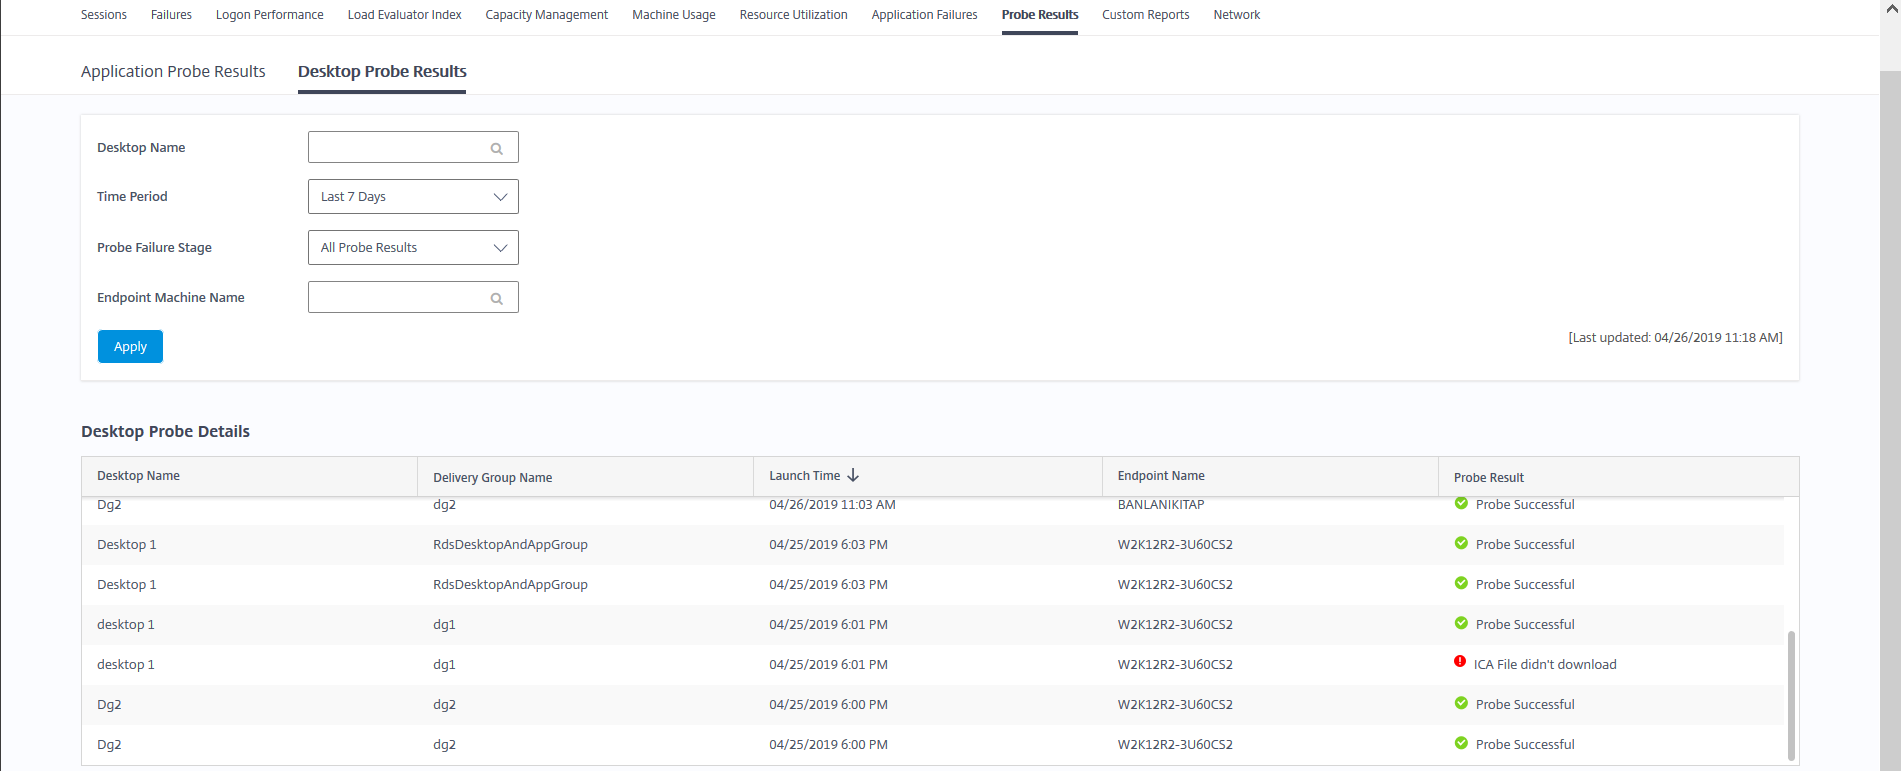Viewport: 1901px width, 771px height.
Task: Click green check icon for successful dg1 probe
Action: (1461, 623)
